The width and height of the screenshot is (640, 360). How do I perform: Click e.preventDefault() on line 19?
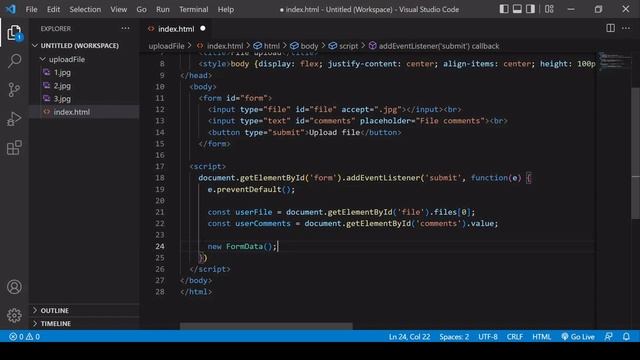[251, 189]
